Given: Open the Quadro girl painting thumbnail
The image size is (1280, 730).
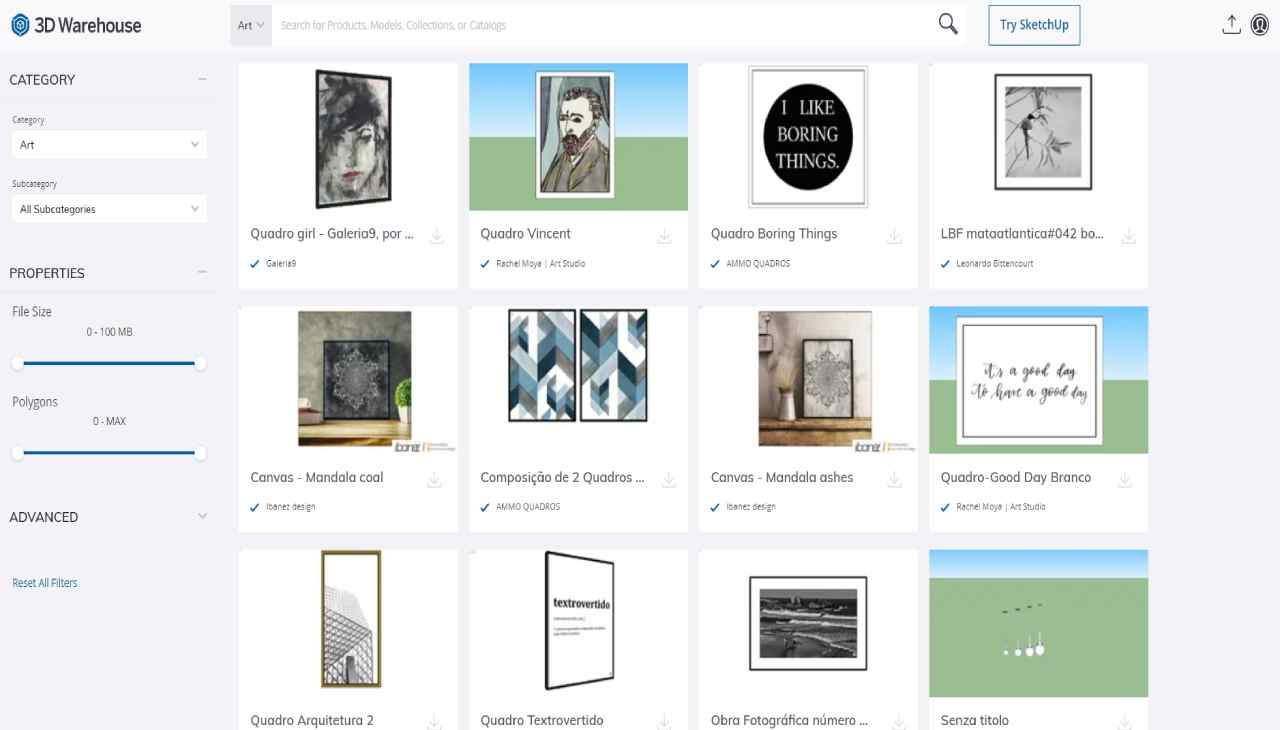Looking at the screenshot, I should coord(348,137).
